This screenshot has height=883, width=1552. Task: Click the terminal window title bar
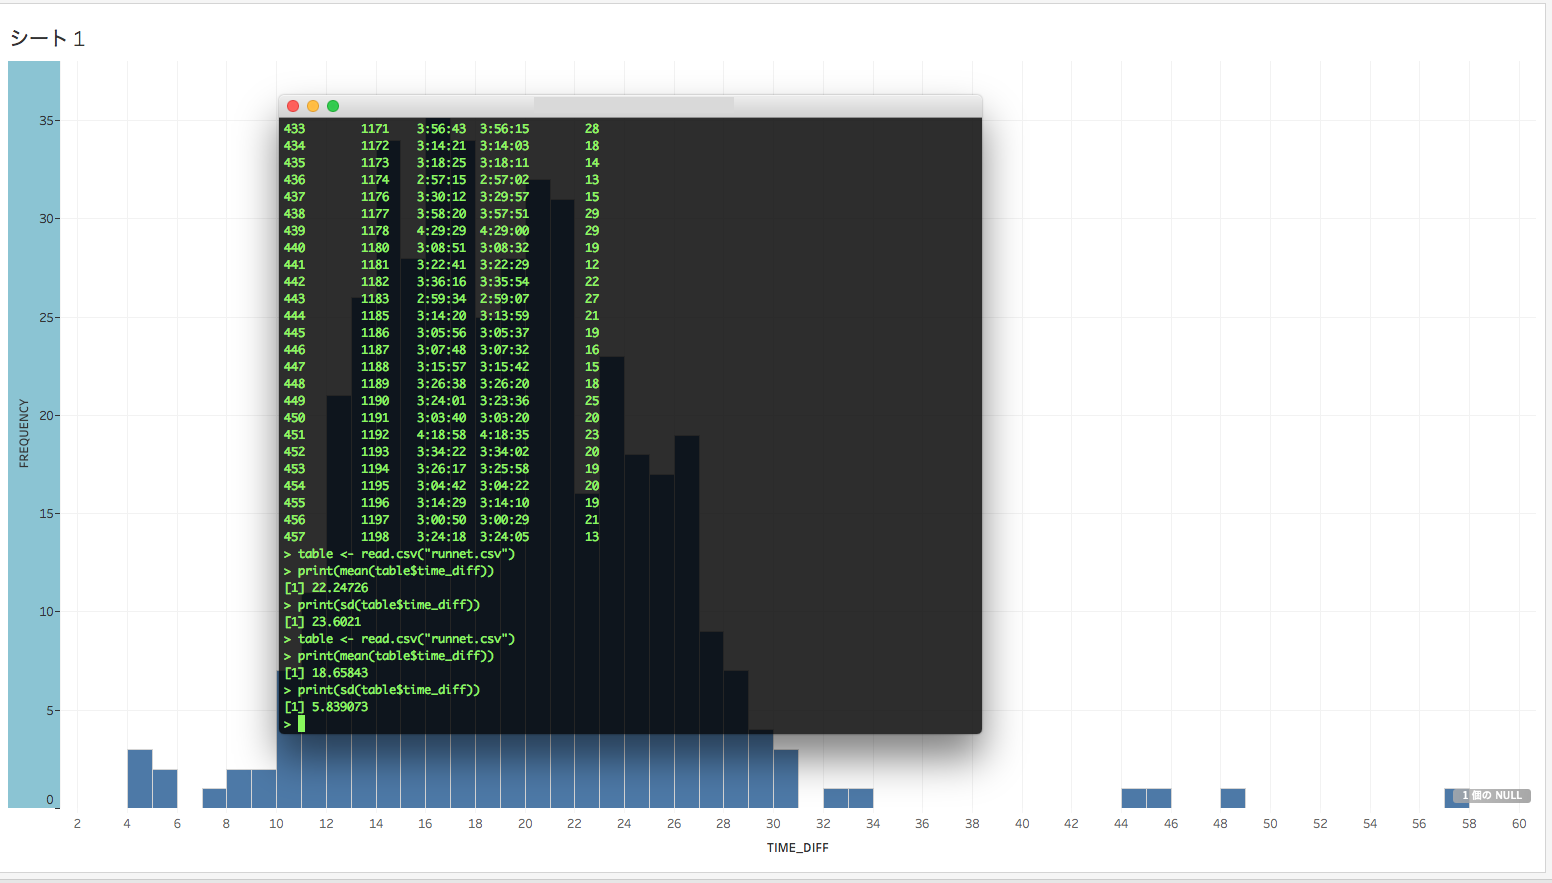click(630, 106)
